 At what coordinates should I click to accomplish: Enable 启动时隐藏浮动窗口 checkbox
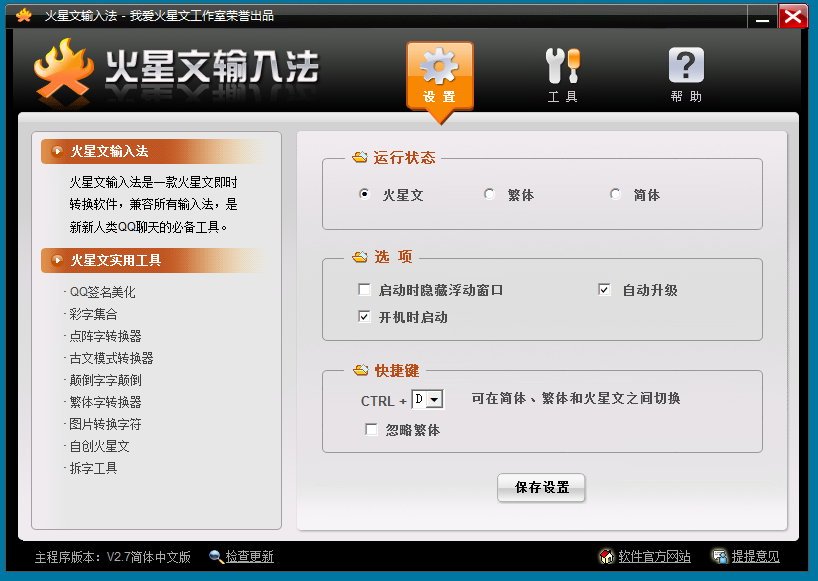[x=364, y=289]
